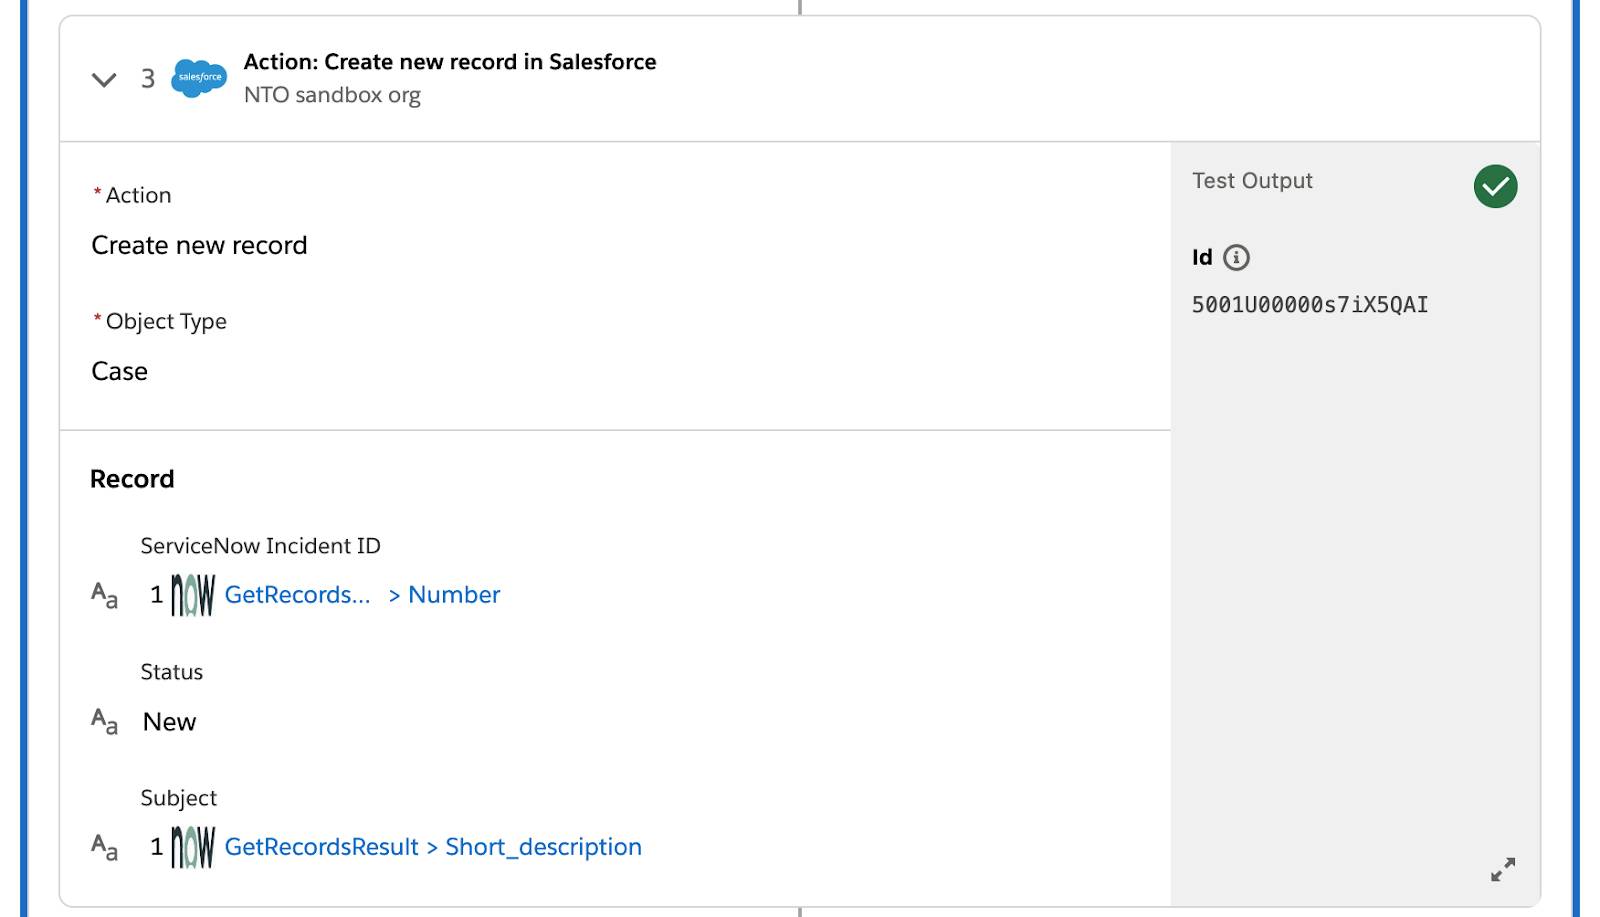Click the text type icon beside Subject

(104, 847)
